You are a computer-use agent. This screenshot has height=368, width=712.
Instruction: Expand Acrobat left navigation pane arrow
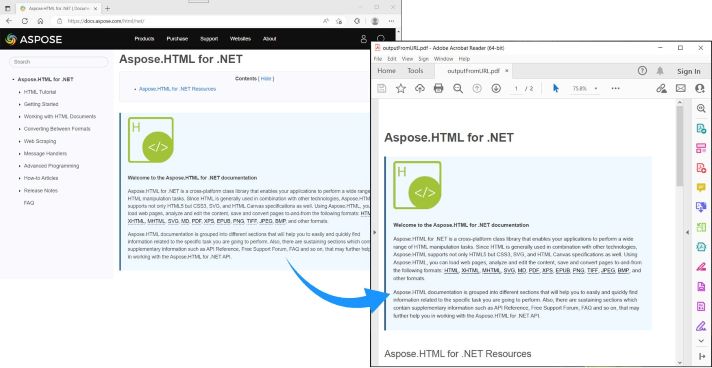pyautogui.click(x=375, y=232)
